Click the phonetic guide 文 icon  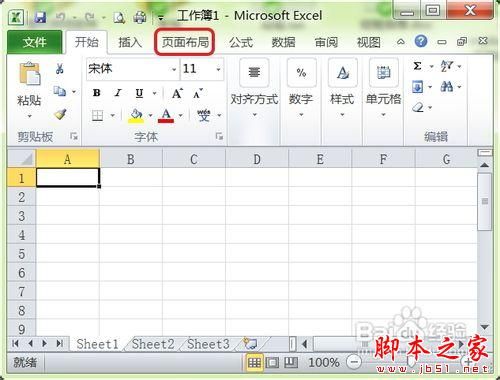(203, 115)
